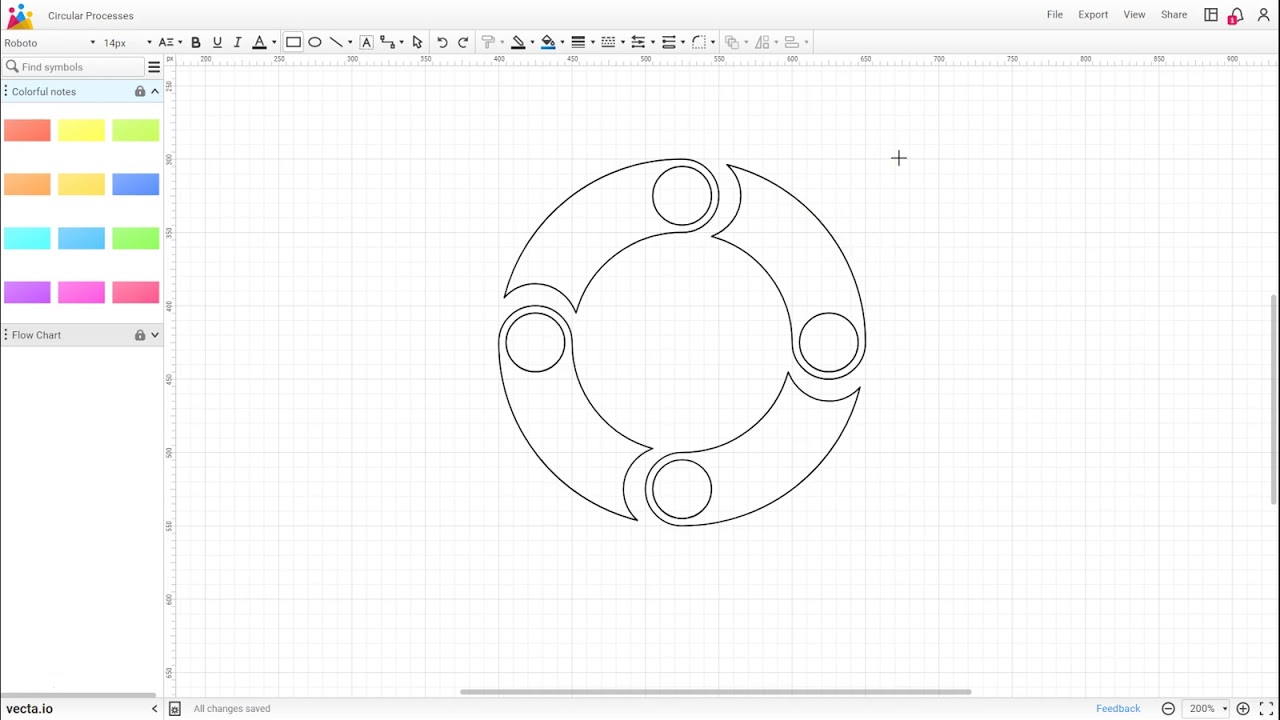Click the dashed line style icon
1280x720 pixels.
608,42
